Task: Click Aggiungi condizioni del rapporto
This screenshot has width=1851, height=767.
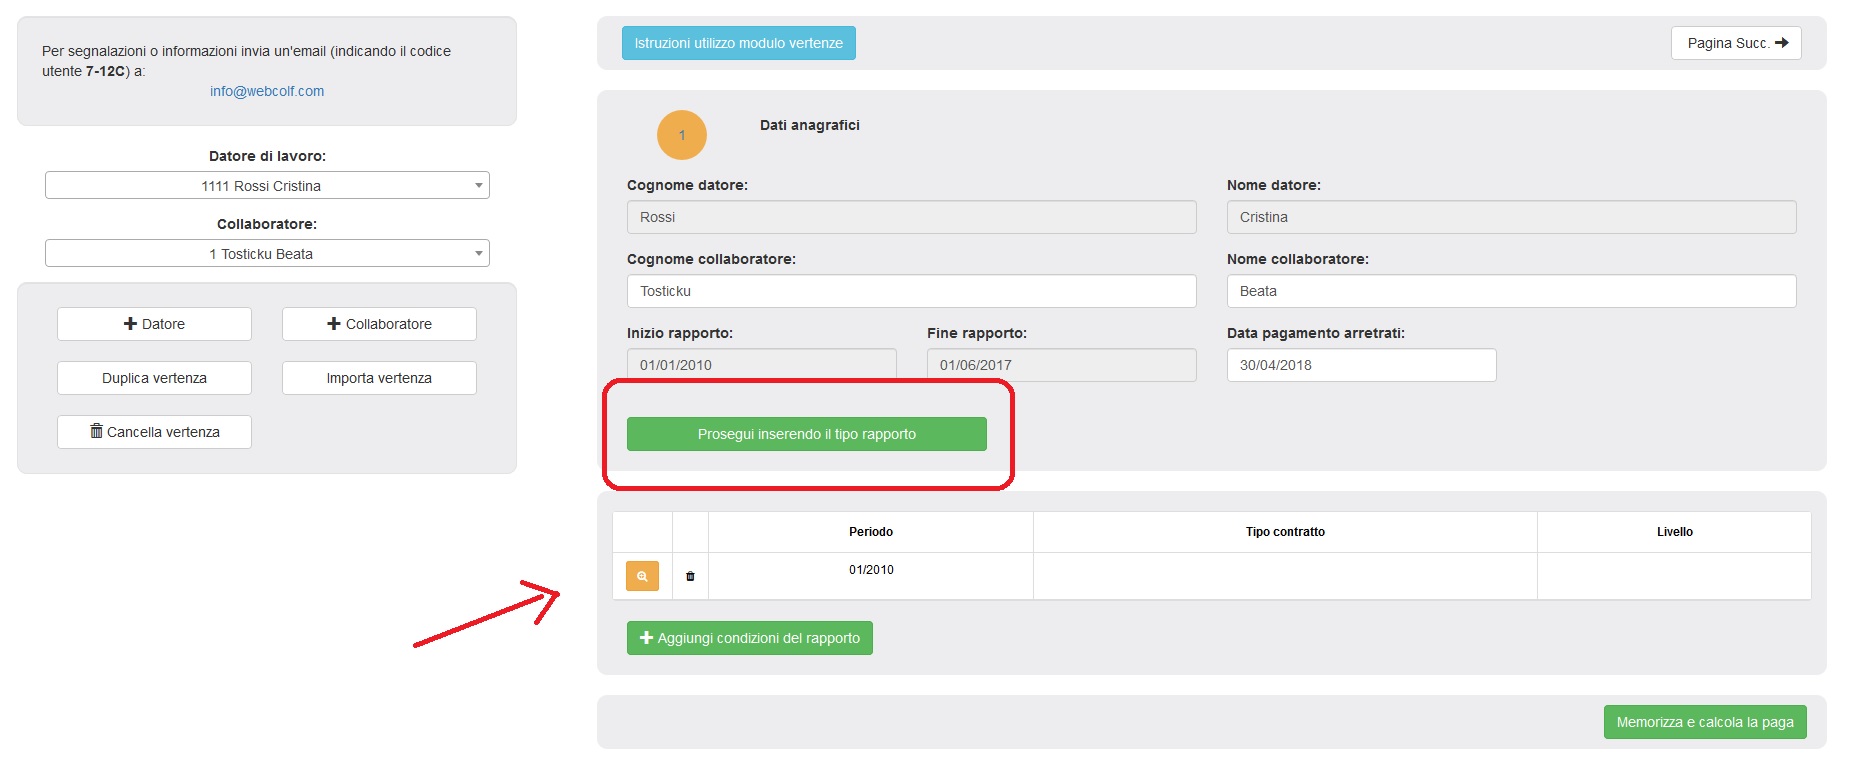Action: 749,638
